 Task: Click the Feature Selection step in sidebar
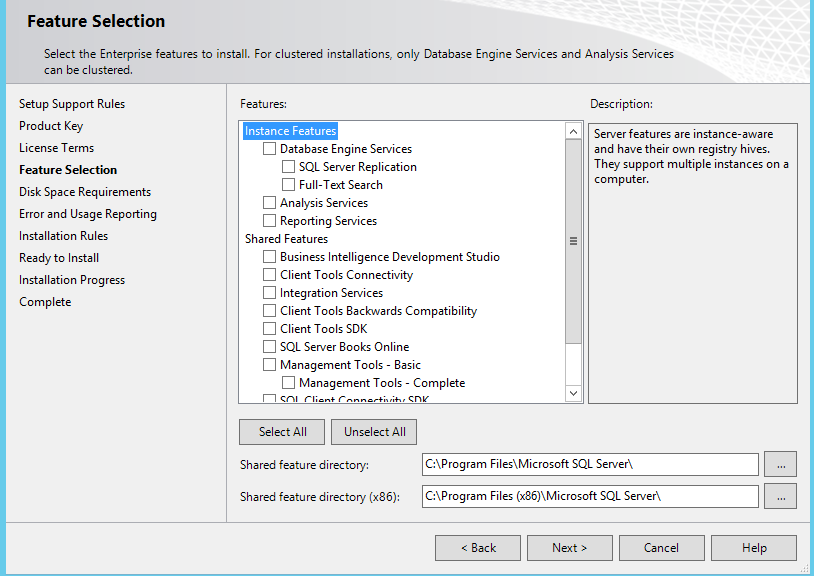[x=68, y=170]
